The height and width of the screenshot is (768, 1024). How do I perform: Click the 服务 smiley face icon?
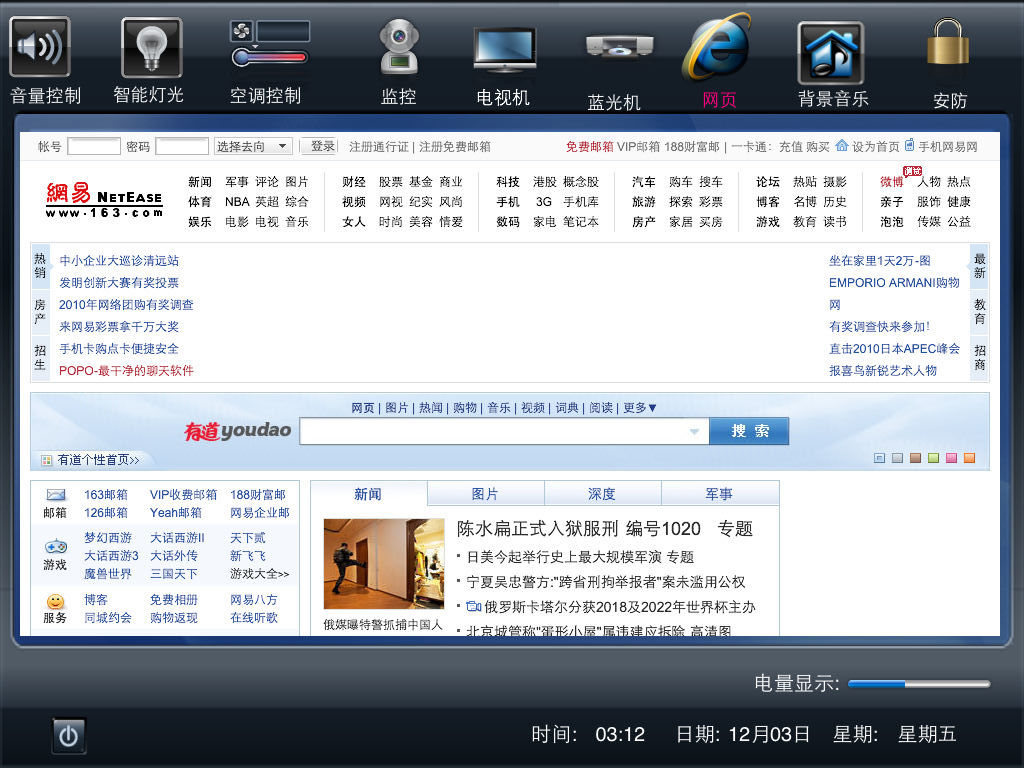pyautogui.click(x=56, y=601)
